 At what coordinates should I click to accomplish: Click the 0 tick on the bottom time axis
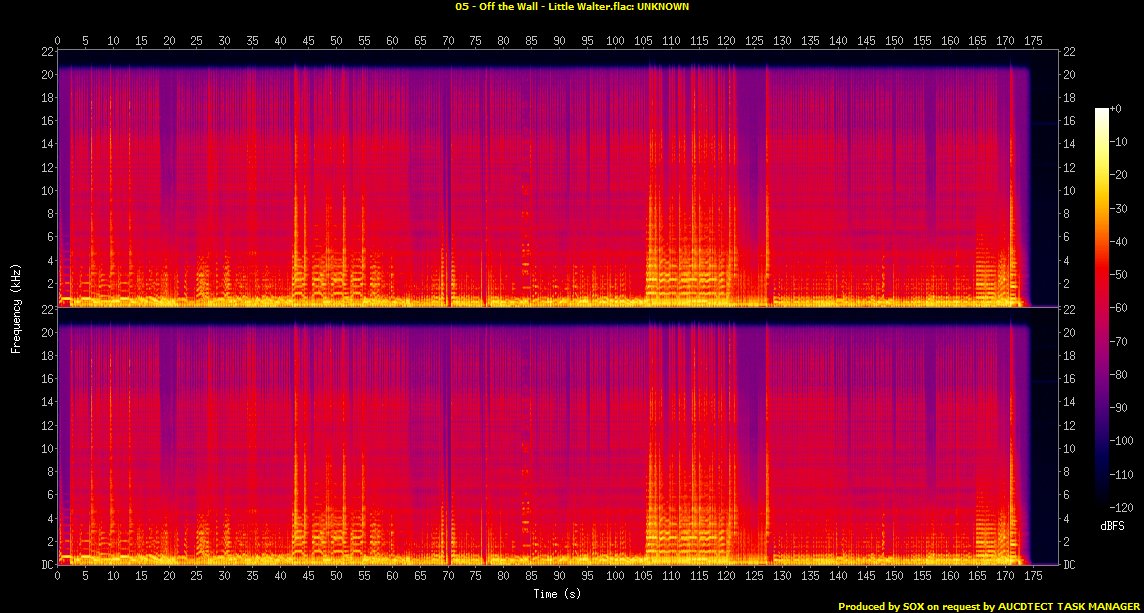click(x=58, y=577)
